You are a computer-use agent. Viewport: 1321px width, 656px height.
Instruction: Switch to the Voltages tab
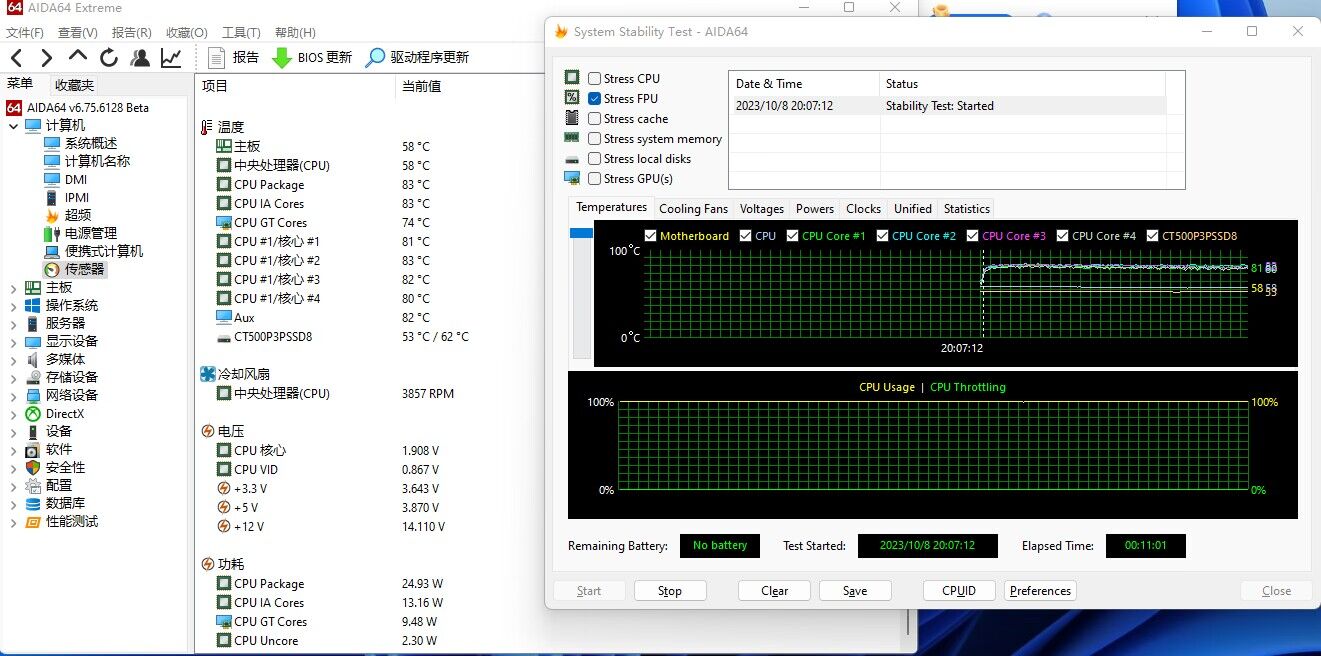click(x=762, y=209)
